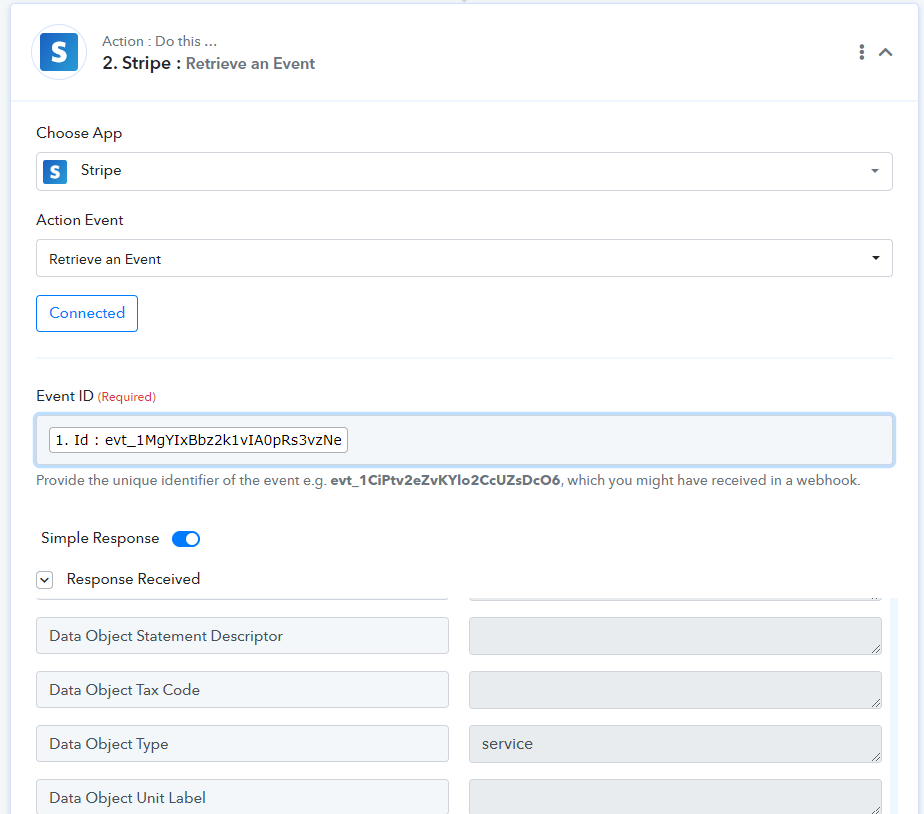Collapse the Response Received section

tap(44, 580)
